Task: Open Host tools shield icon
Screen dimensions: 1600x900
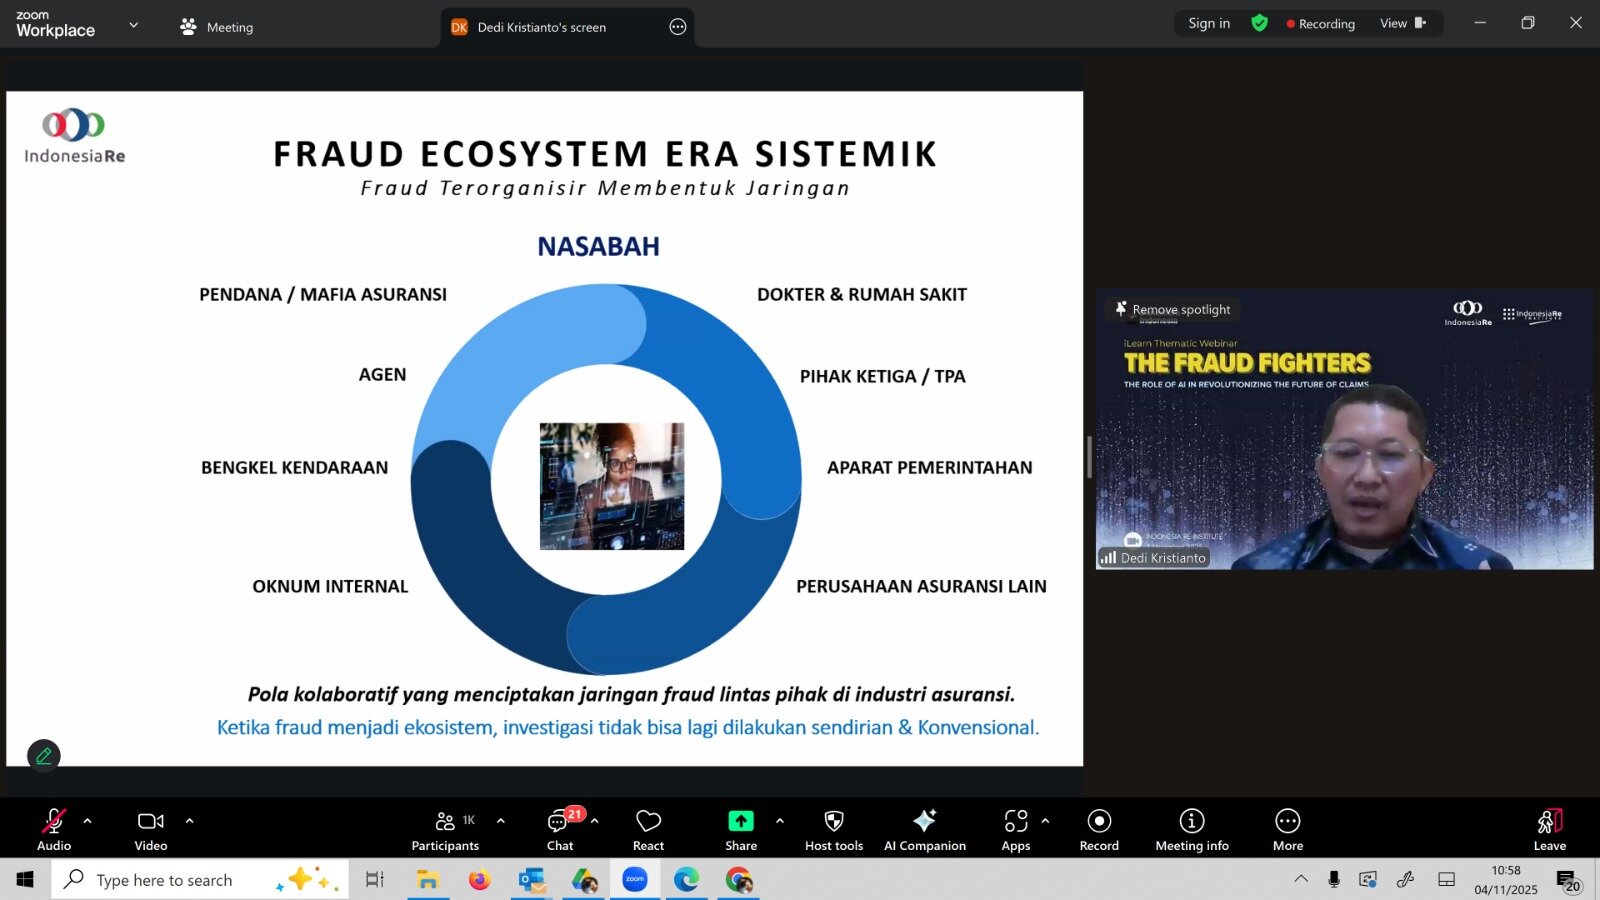Action: coord(833,830)
